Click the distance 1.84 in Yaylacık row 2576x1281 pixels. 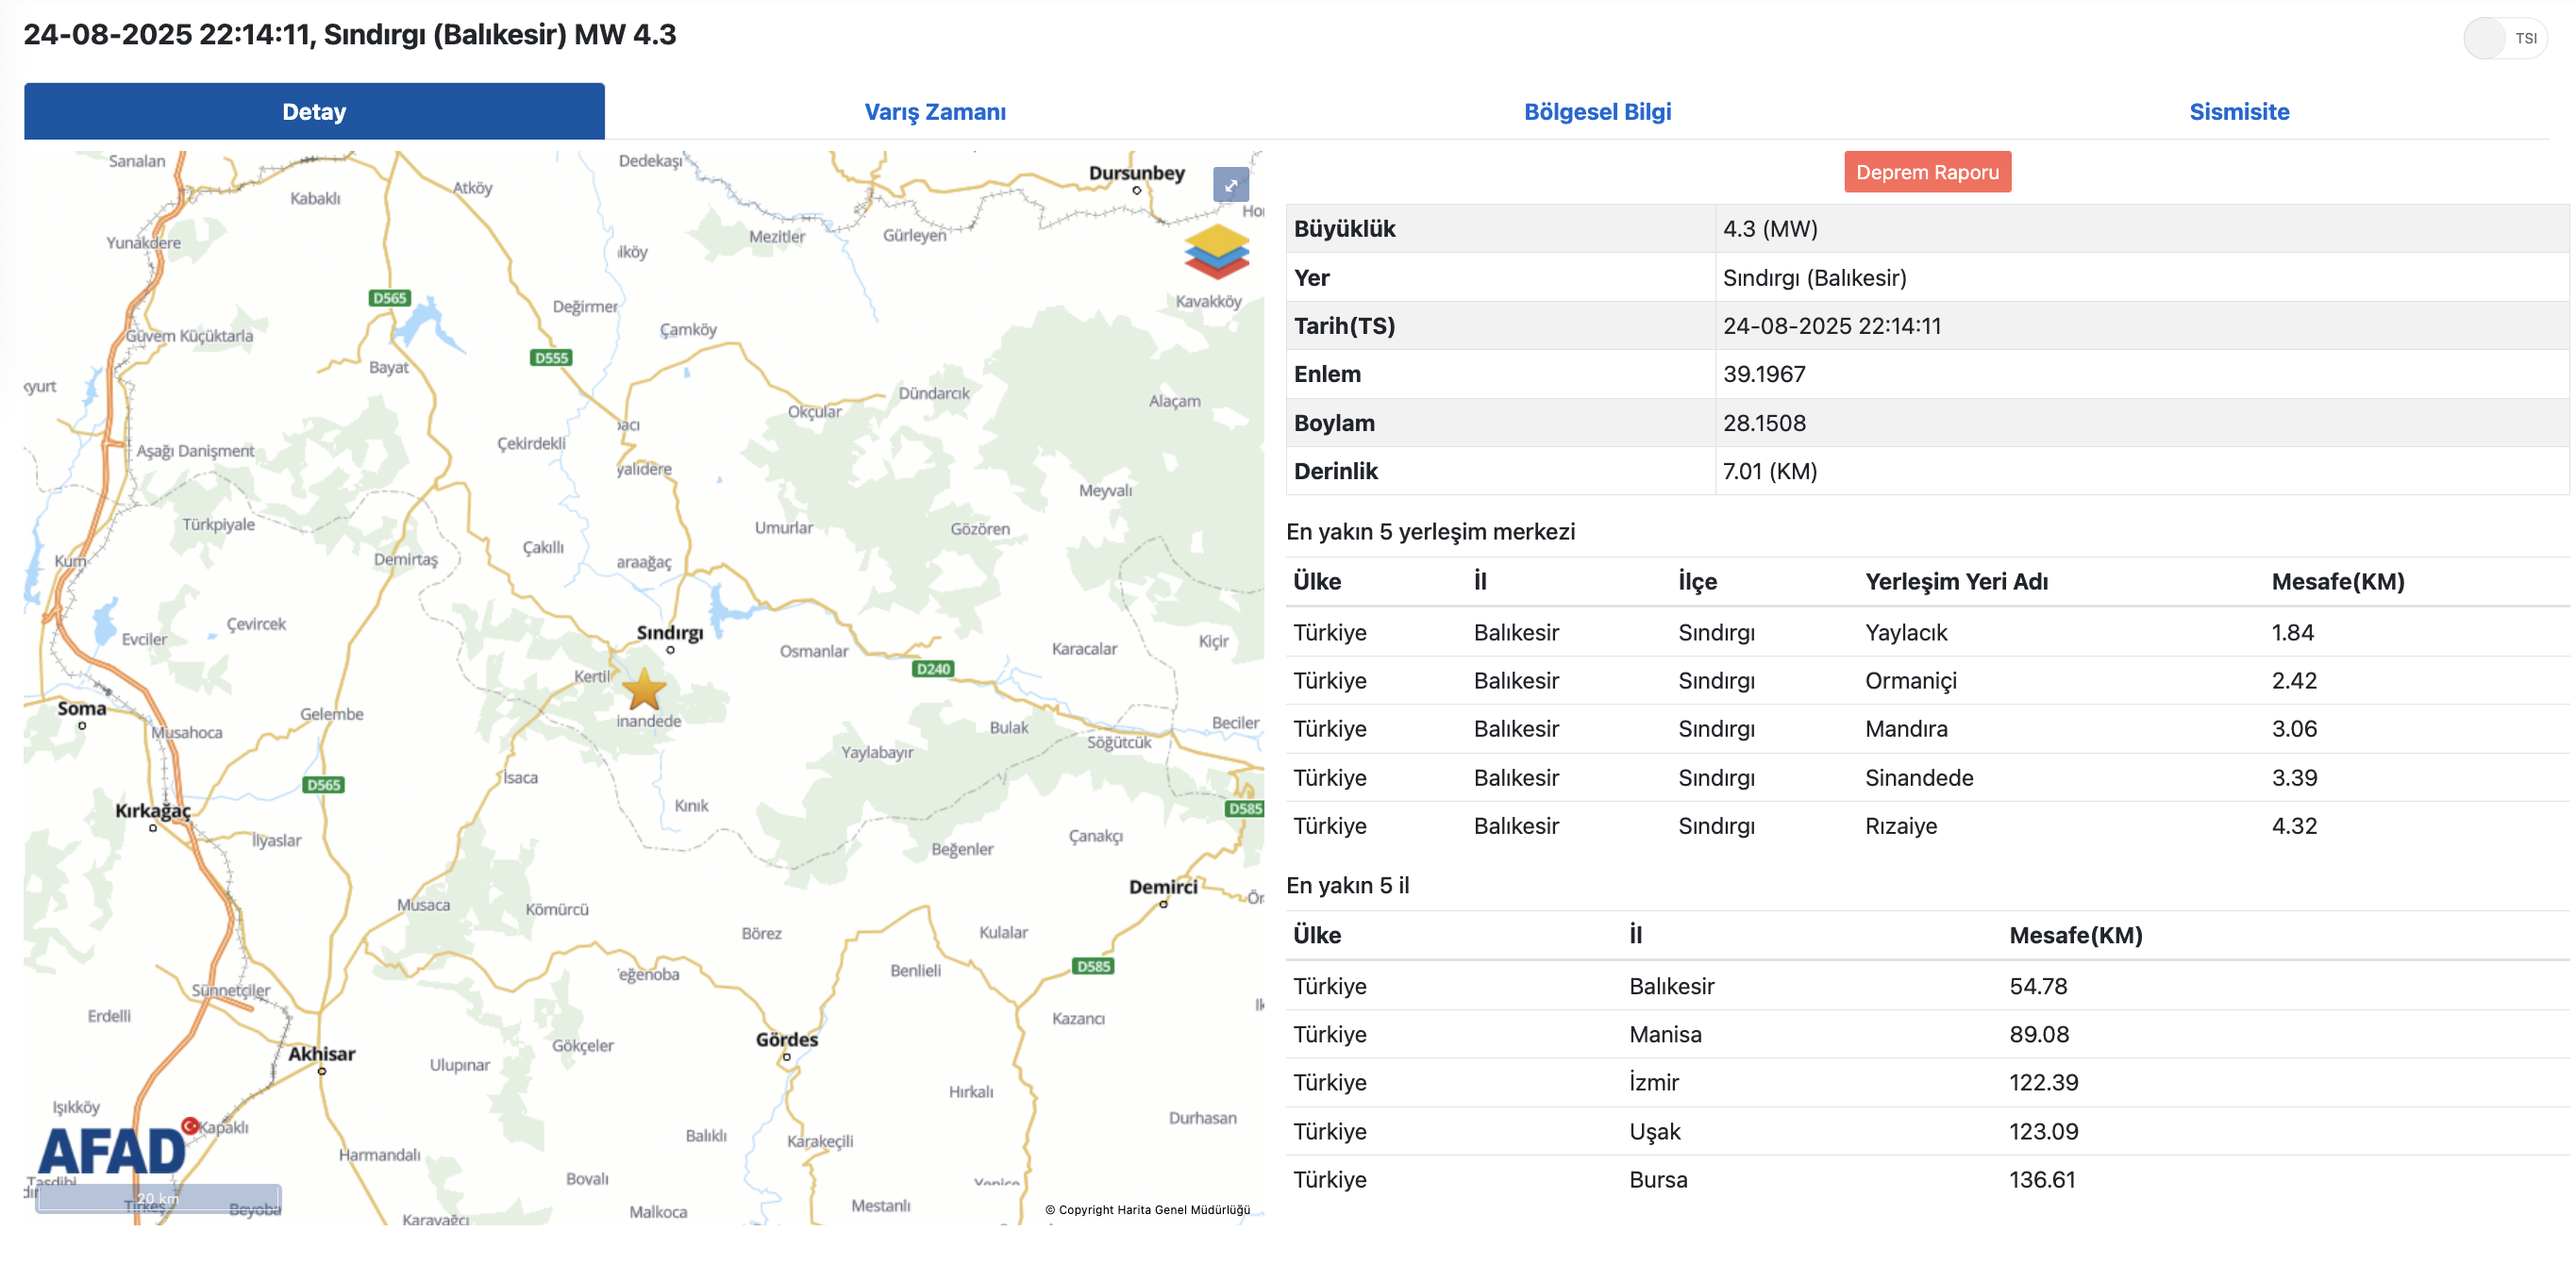pyautogui.click(x=2291, y=633)
